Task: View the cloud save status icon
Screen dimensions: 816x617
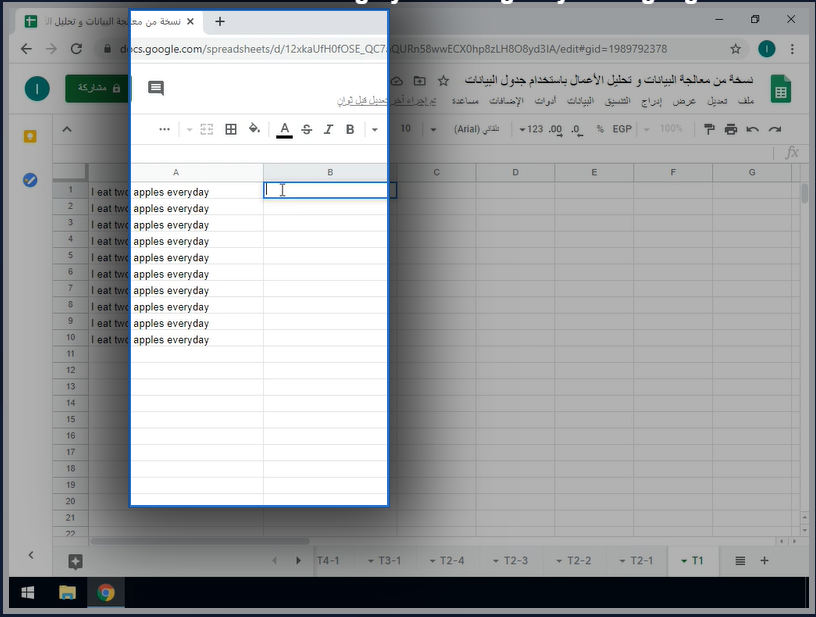Action: coord(397,81)
